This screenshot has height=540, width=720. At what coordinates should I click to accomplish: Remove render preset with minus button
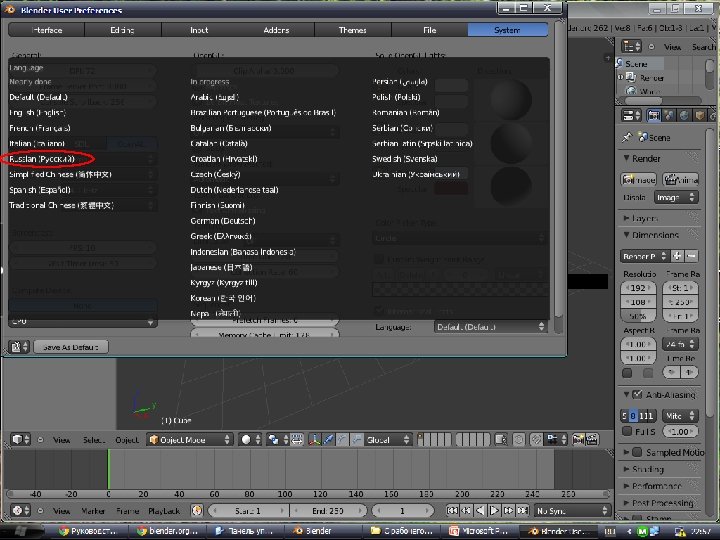click(x=692, y=256)
